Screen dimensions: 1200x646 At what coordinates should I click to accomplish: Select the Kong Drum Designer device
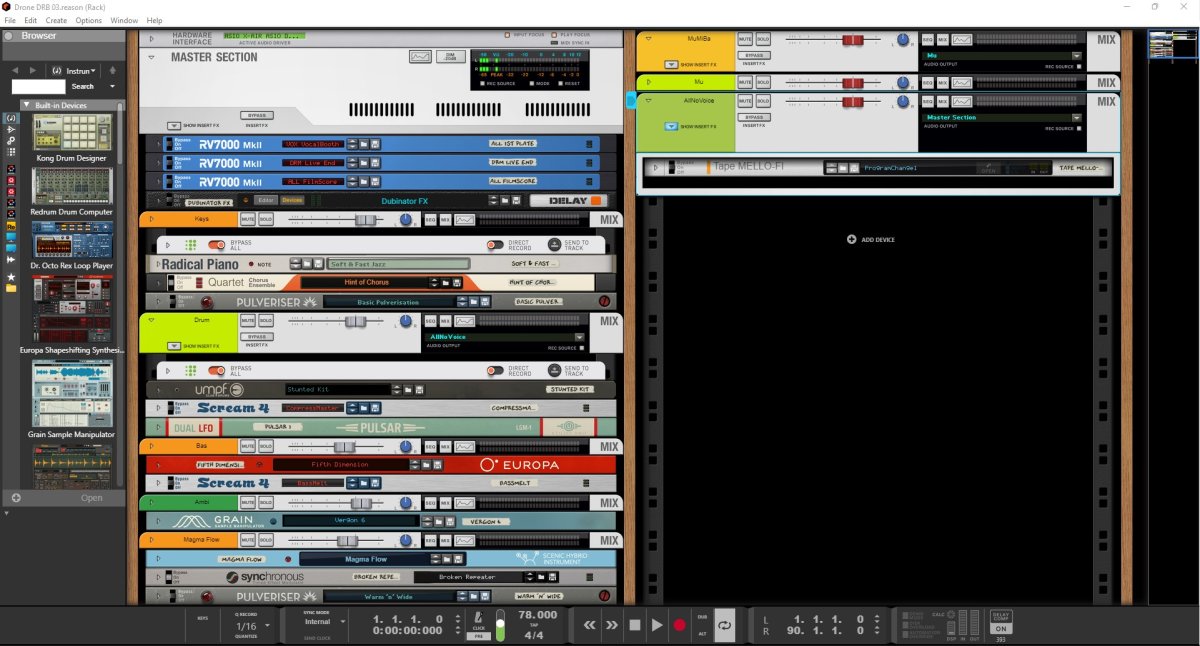click(x=72, y=137)
